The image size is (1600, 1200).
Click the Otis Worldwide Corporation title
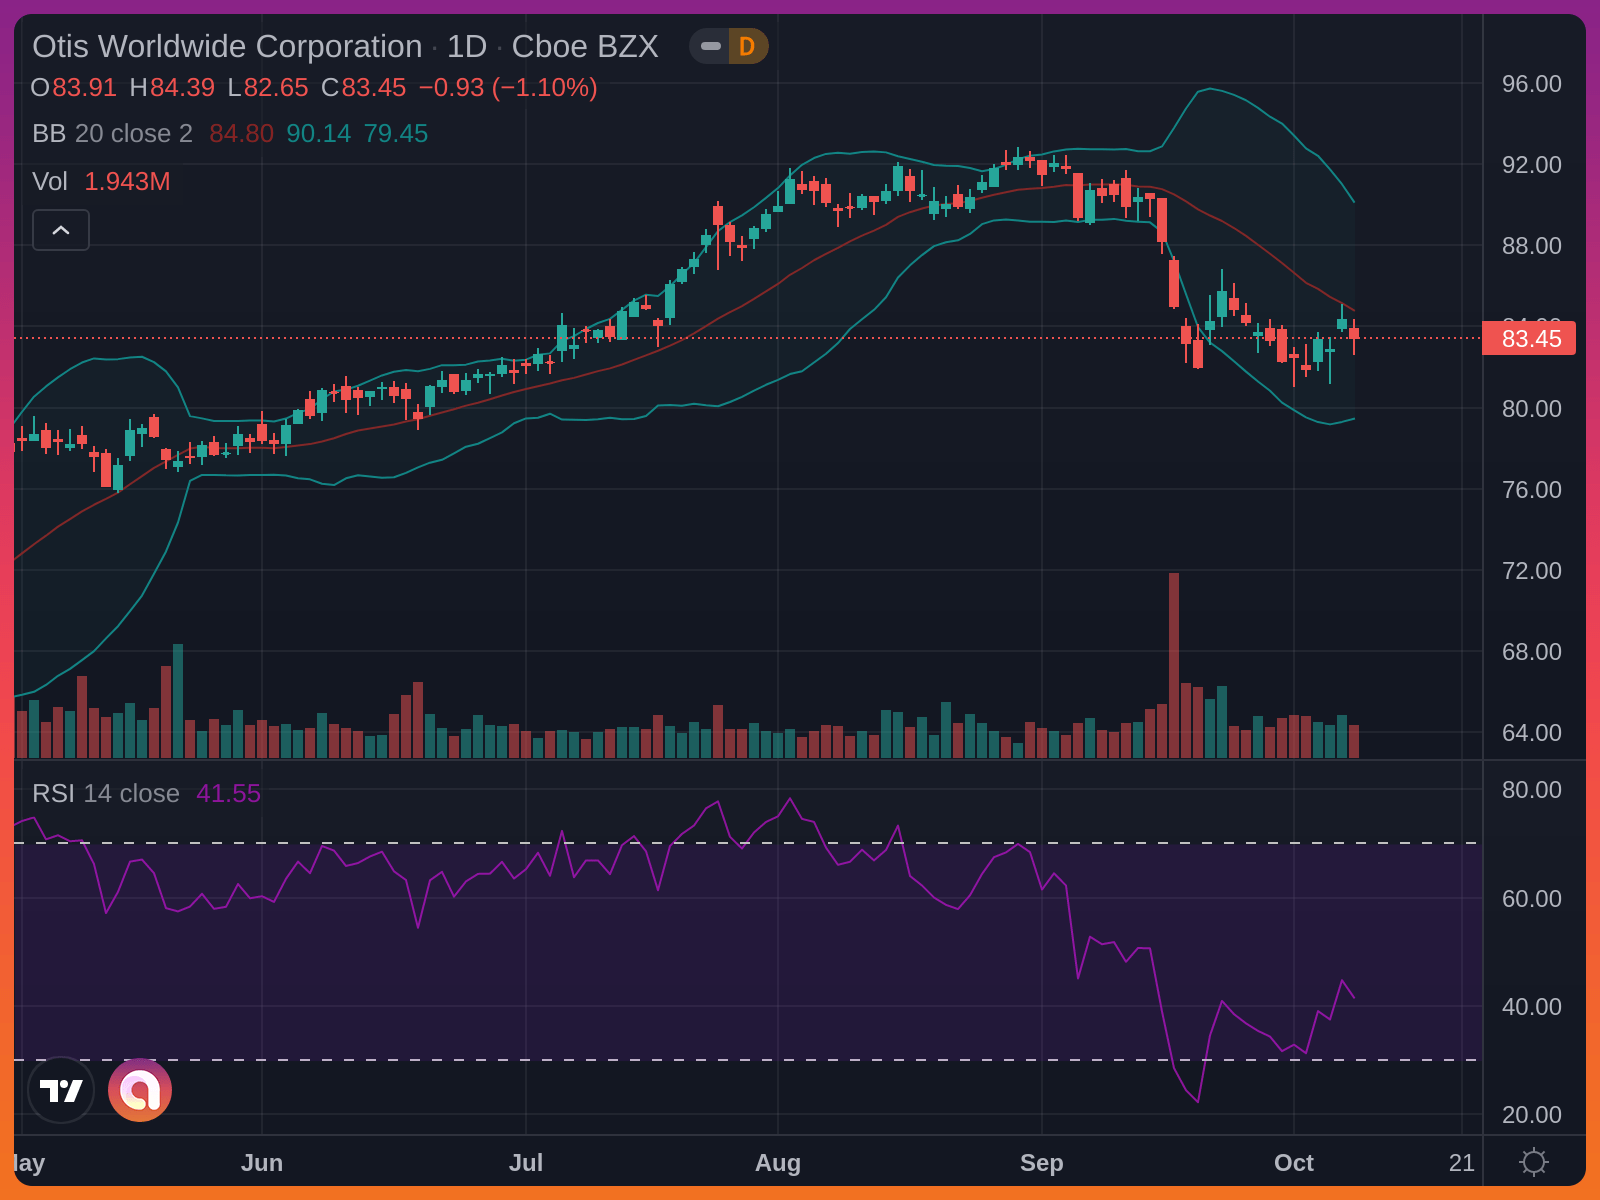(227, 46)
